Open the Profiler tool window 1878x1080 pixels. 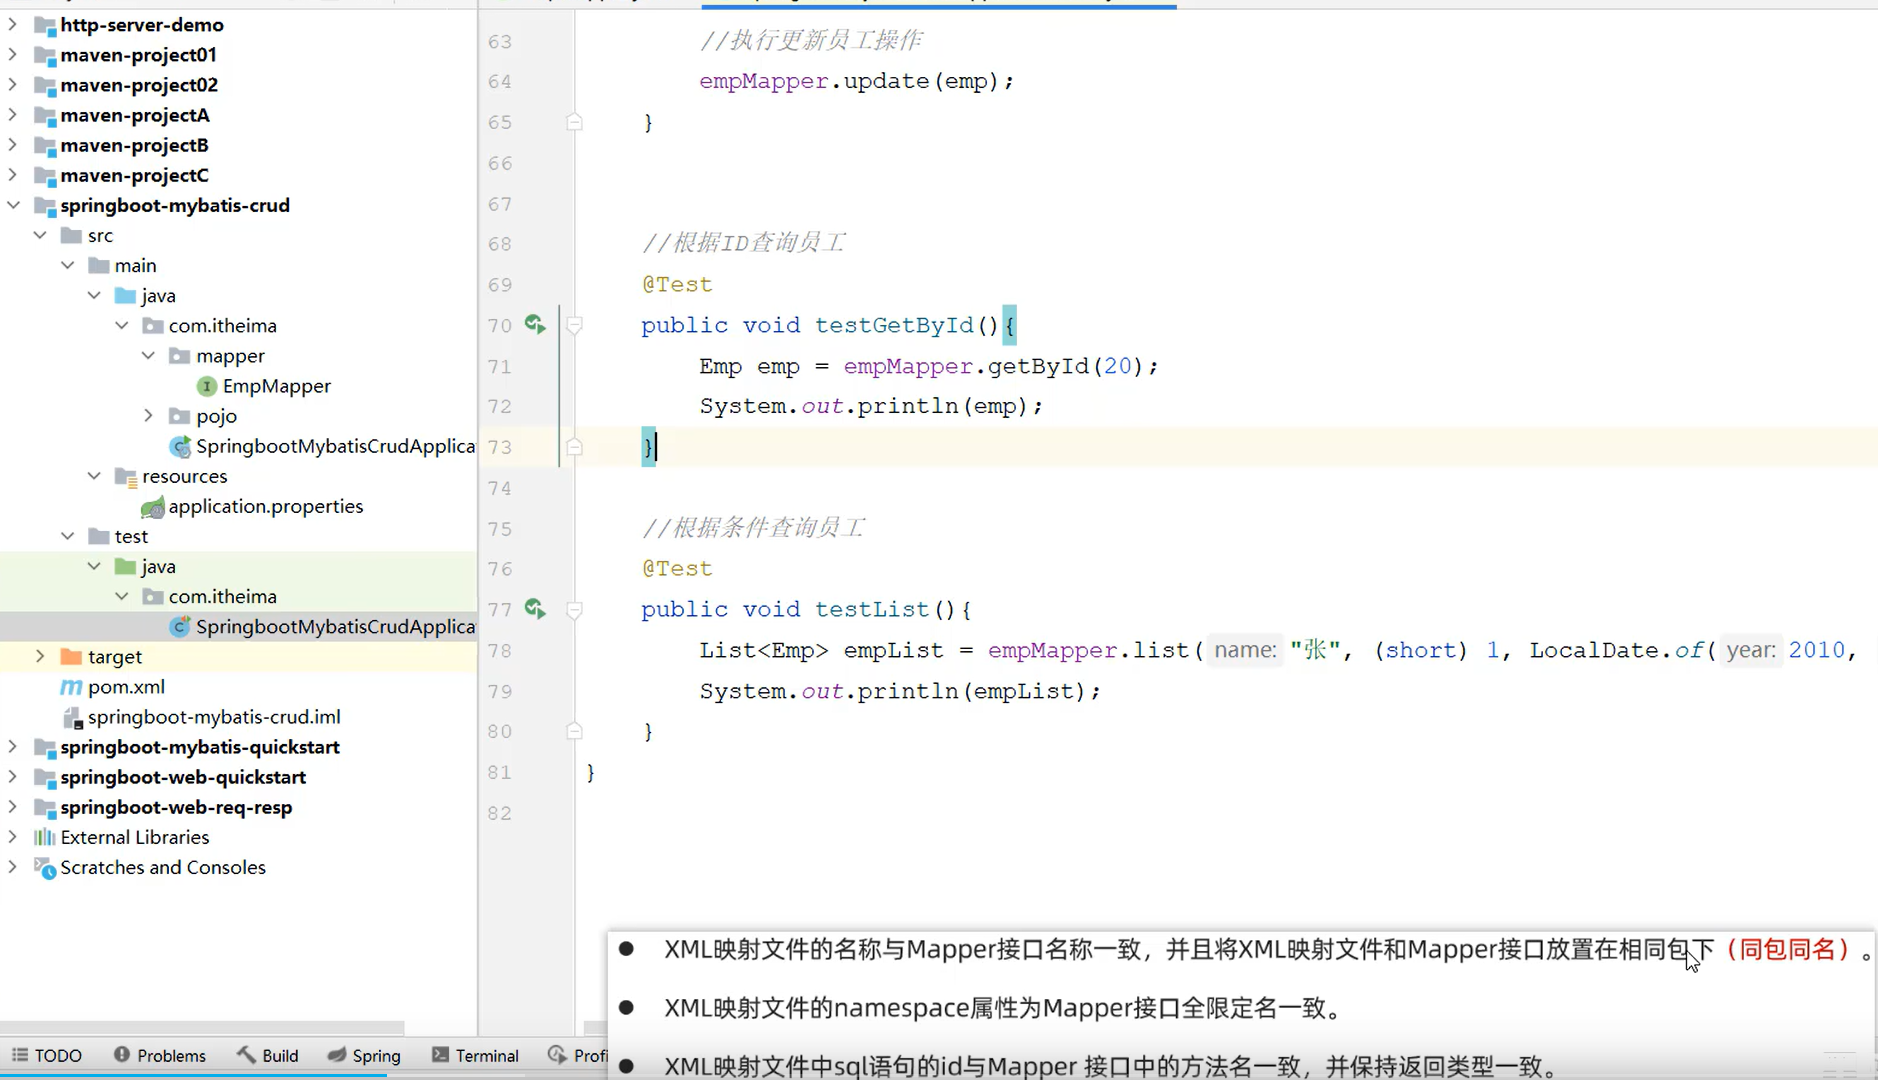[x=580, y=1055]
